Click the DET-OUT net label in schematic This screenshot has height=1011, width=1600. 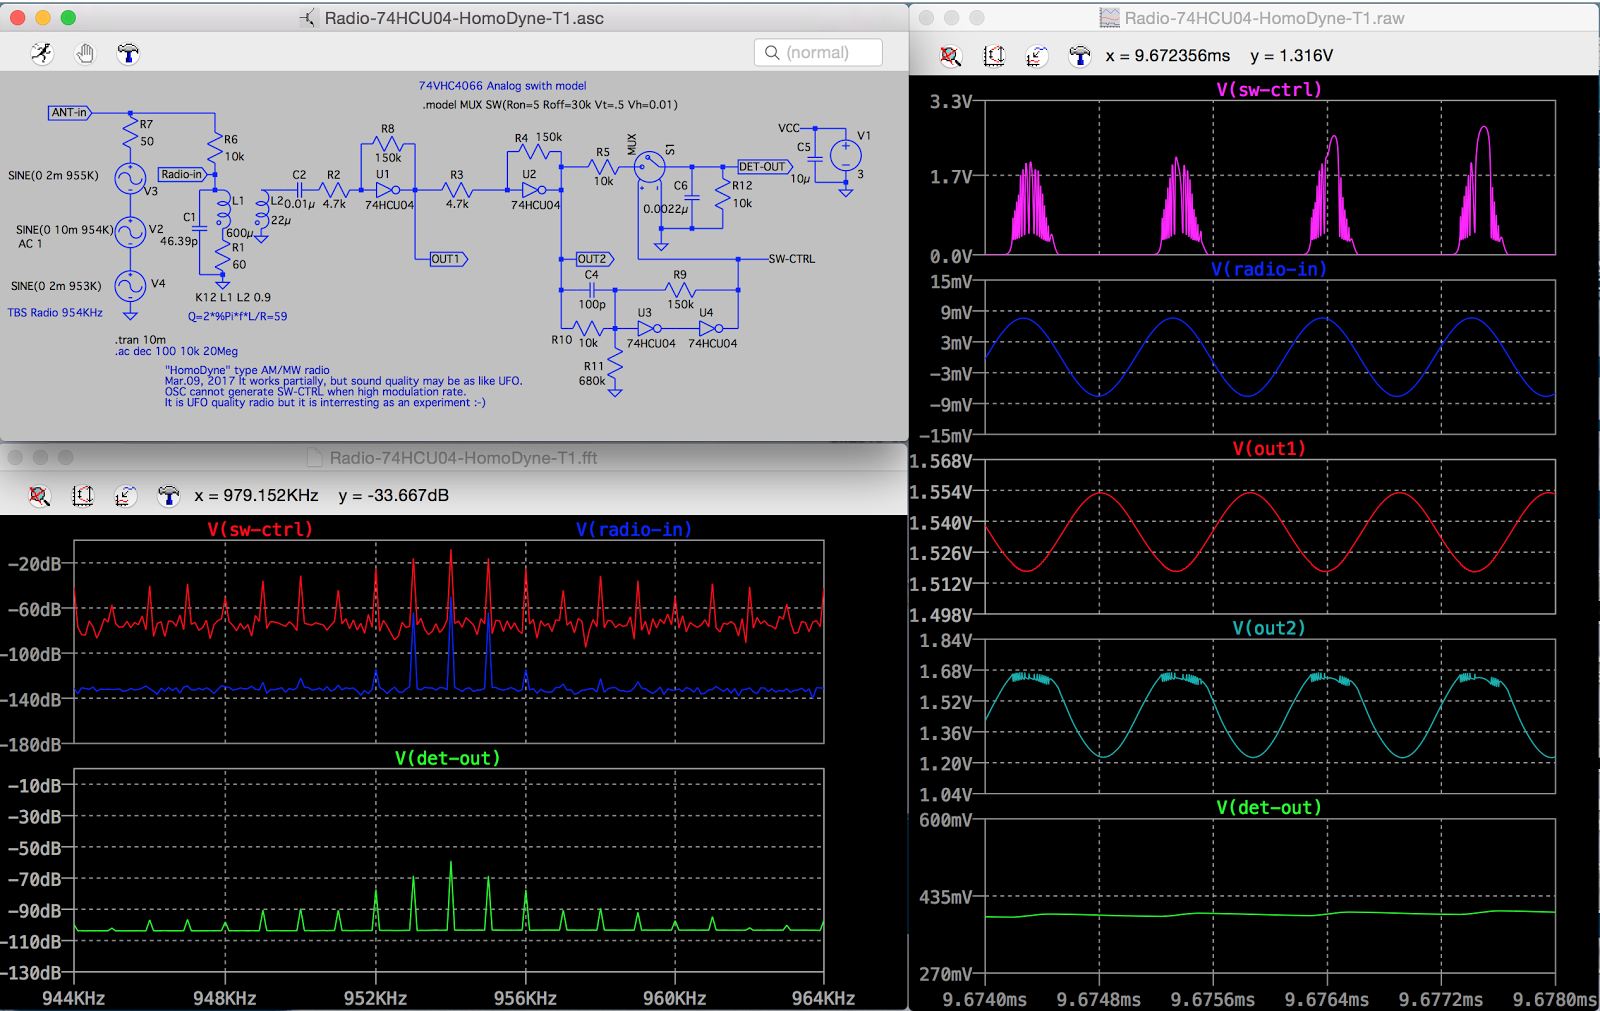click(x=763, y=167)
